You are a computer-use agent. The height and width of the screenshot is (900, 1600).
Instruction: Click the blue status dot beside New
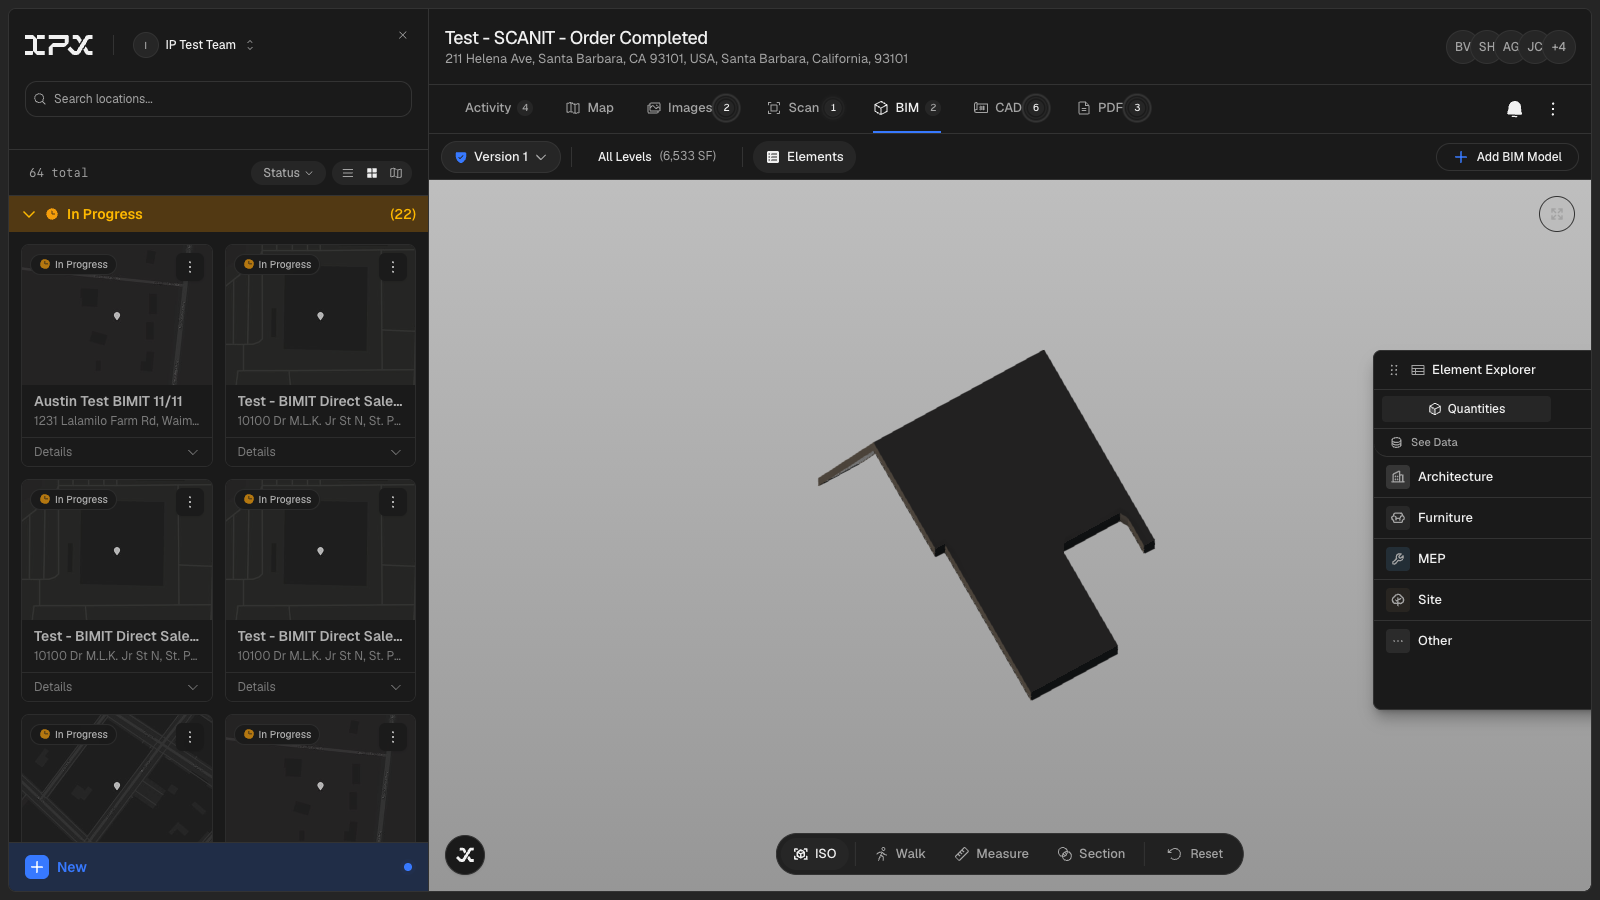pyautogui.click(x=408, y=867)
